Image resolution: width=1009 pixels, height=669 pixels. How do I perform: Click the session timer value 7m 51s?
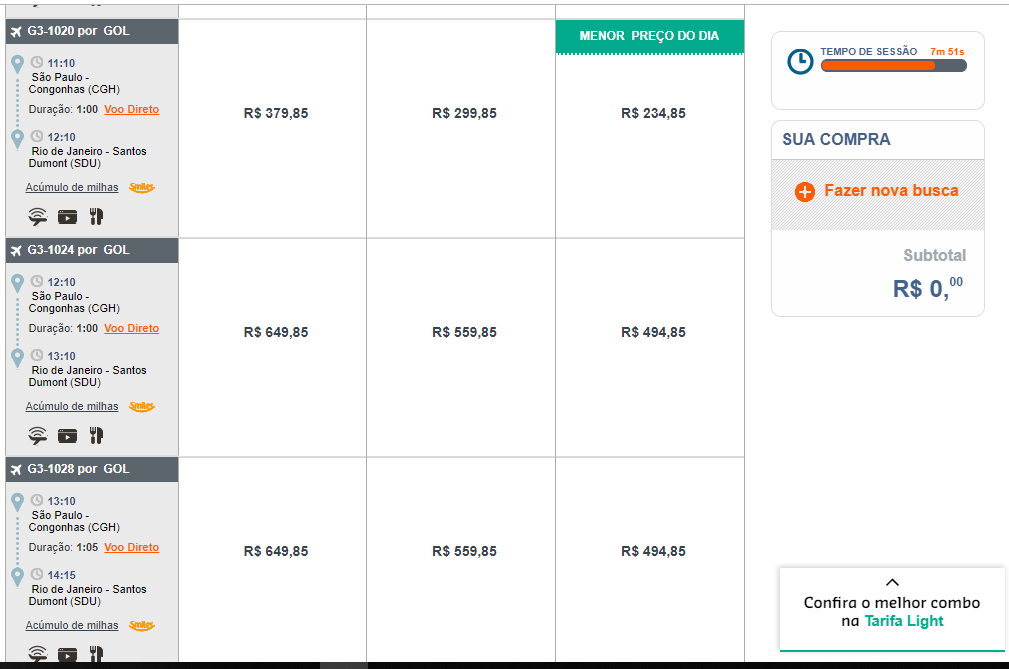point(947,51)
